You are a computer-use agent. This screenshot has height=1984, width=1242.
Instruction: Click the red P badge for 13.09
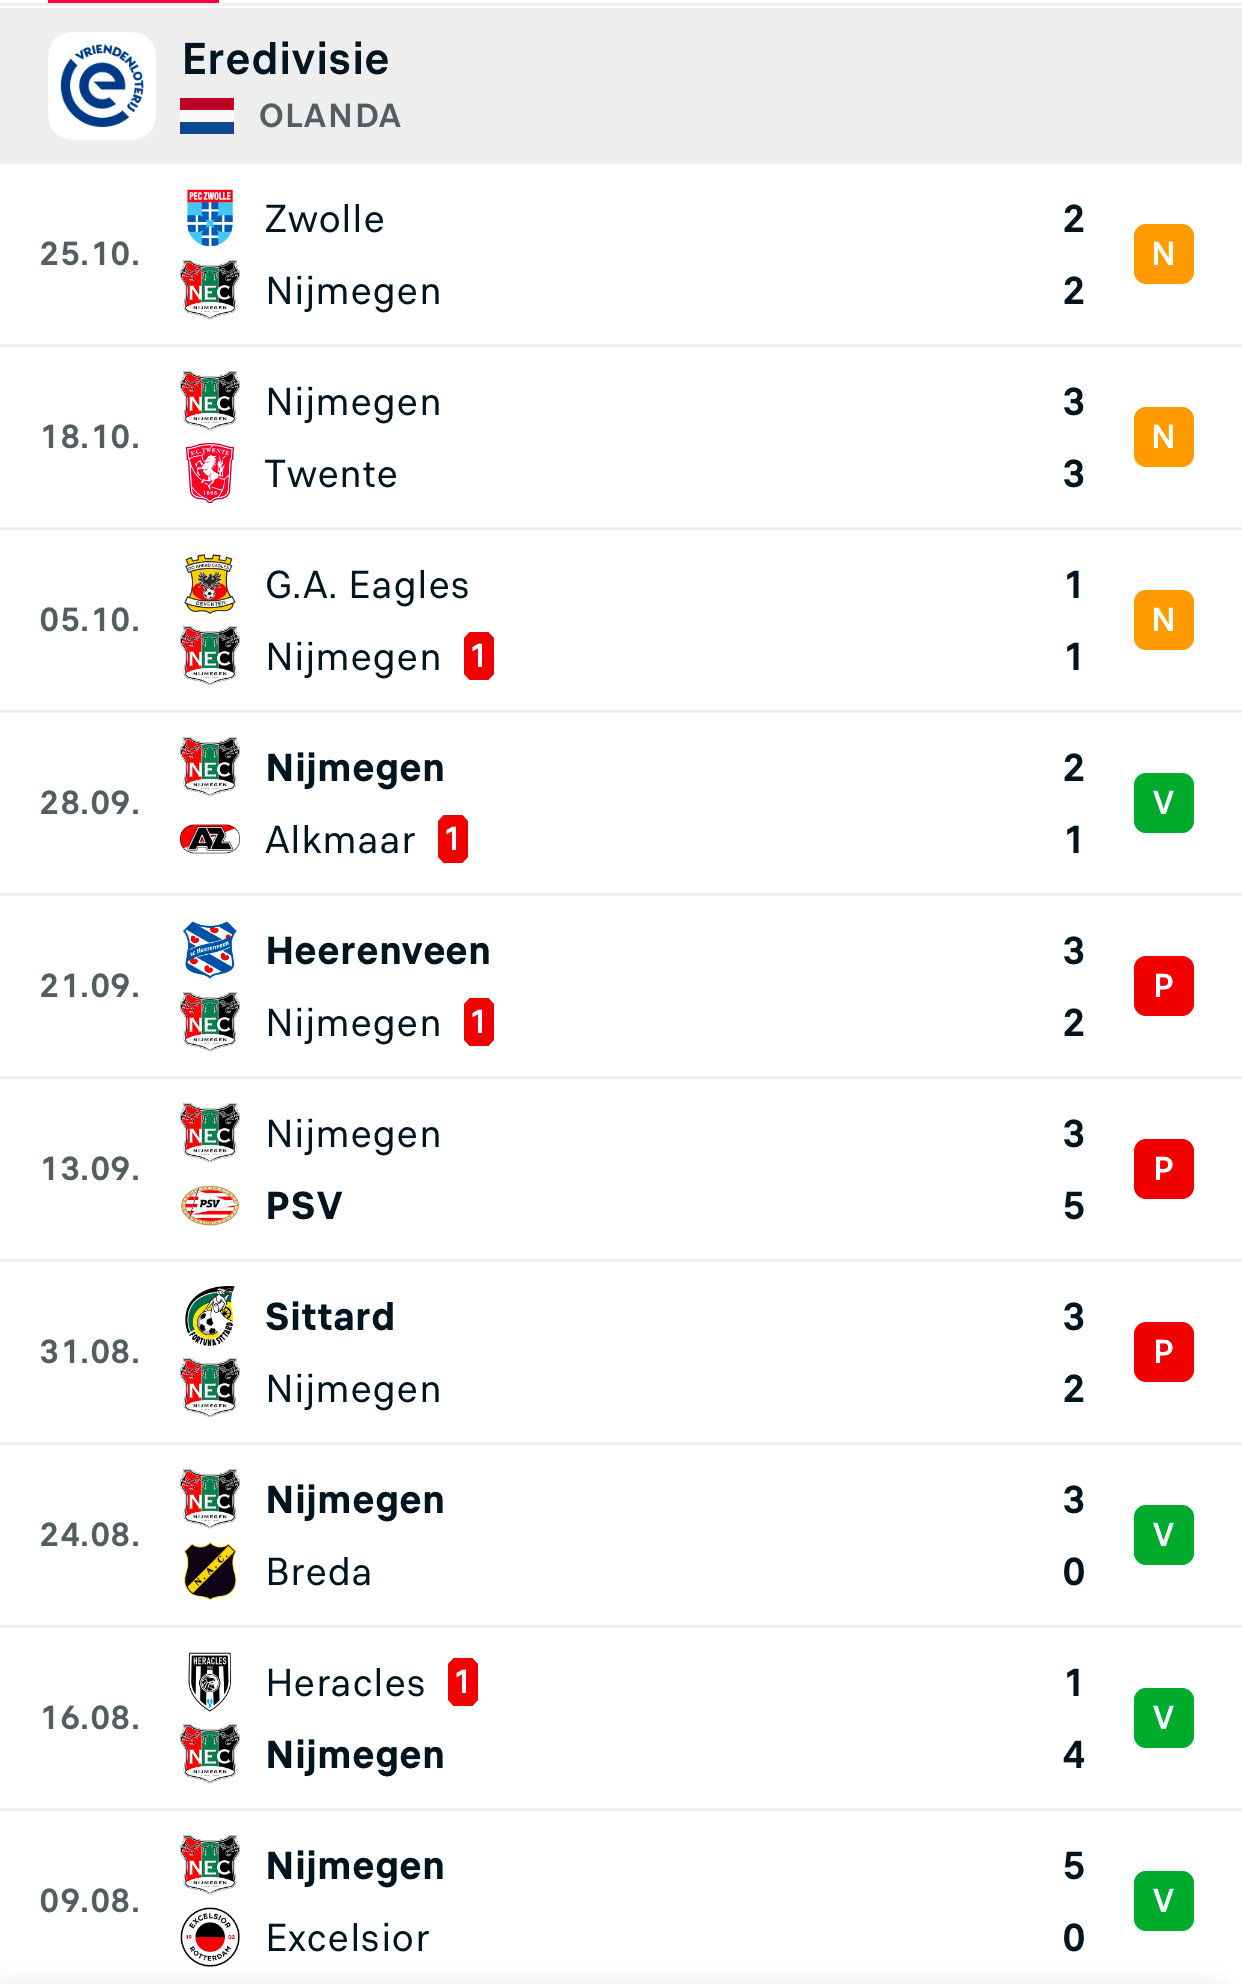[1163, 1169]
